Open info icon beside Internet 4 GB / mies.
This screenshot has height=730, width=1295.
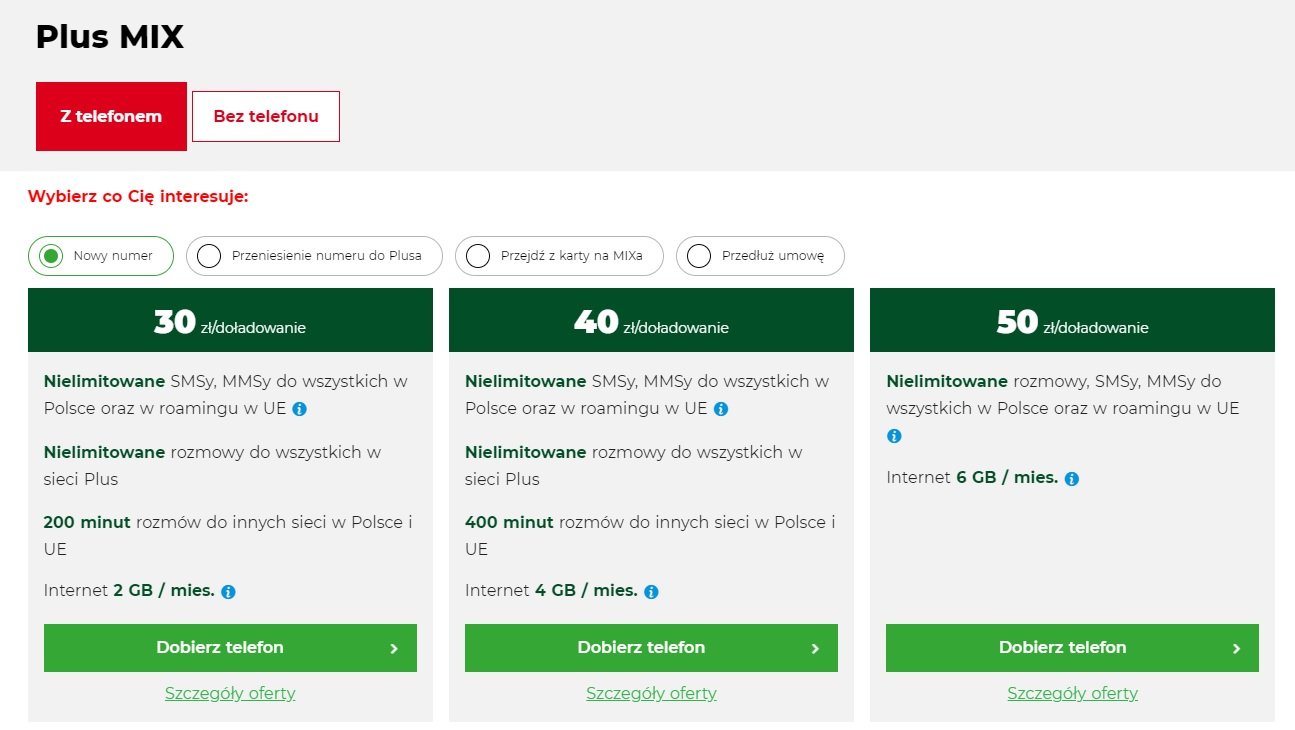coord(651,592)
